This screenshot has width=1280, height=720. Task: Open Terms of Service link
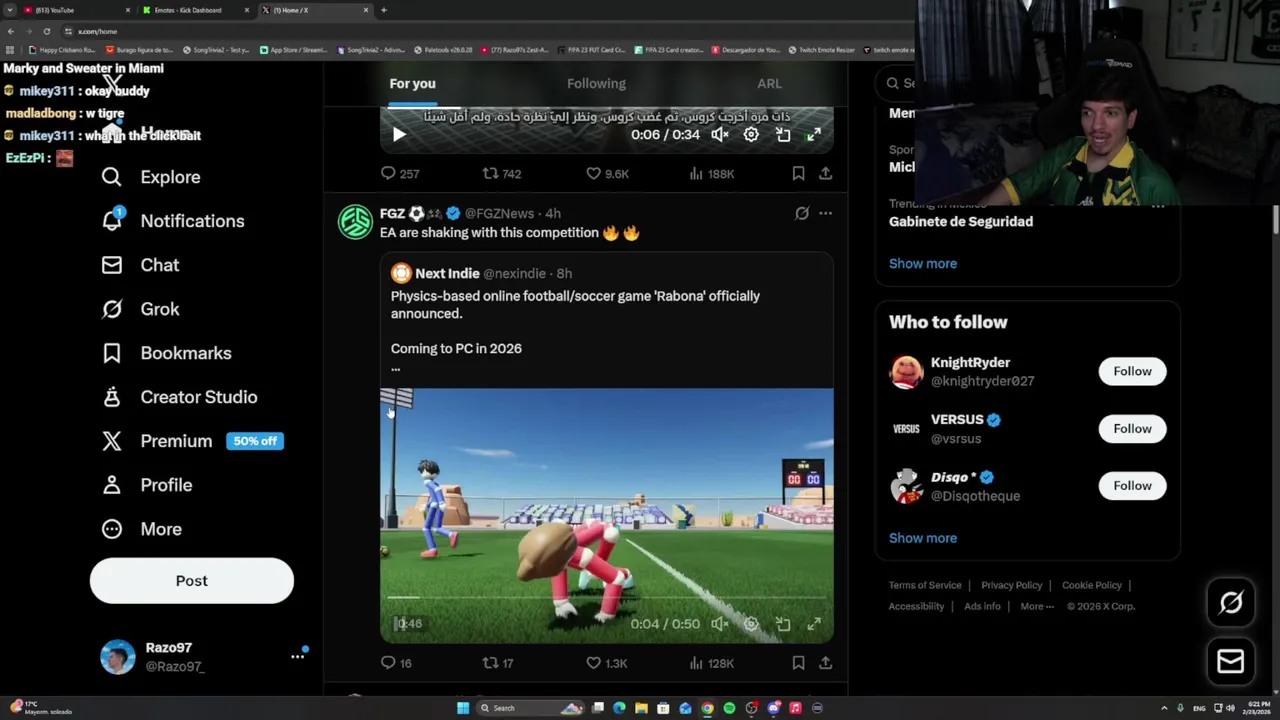click(925, 585)
